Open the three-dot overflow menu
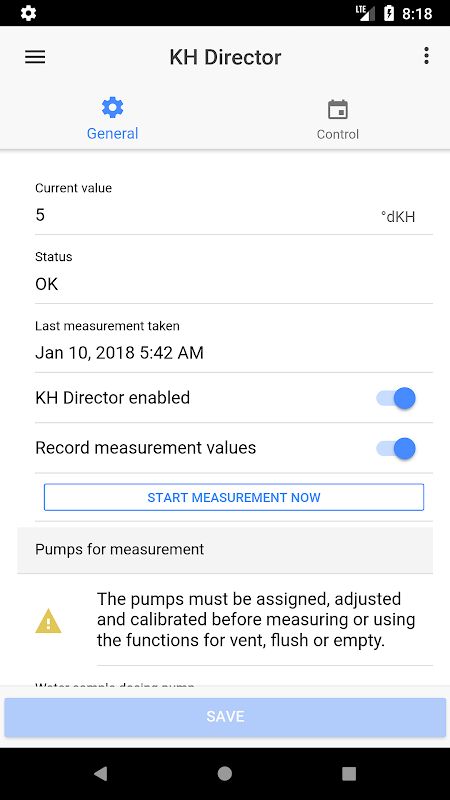 (426, 56)
